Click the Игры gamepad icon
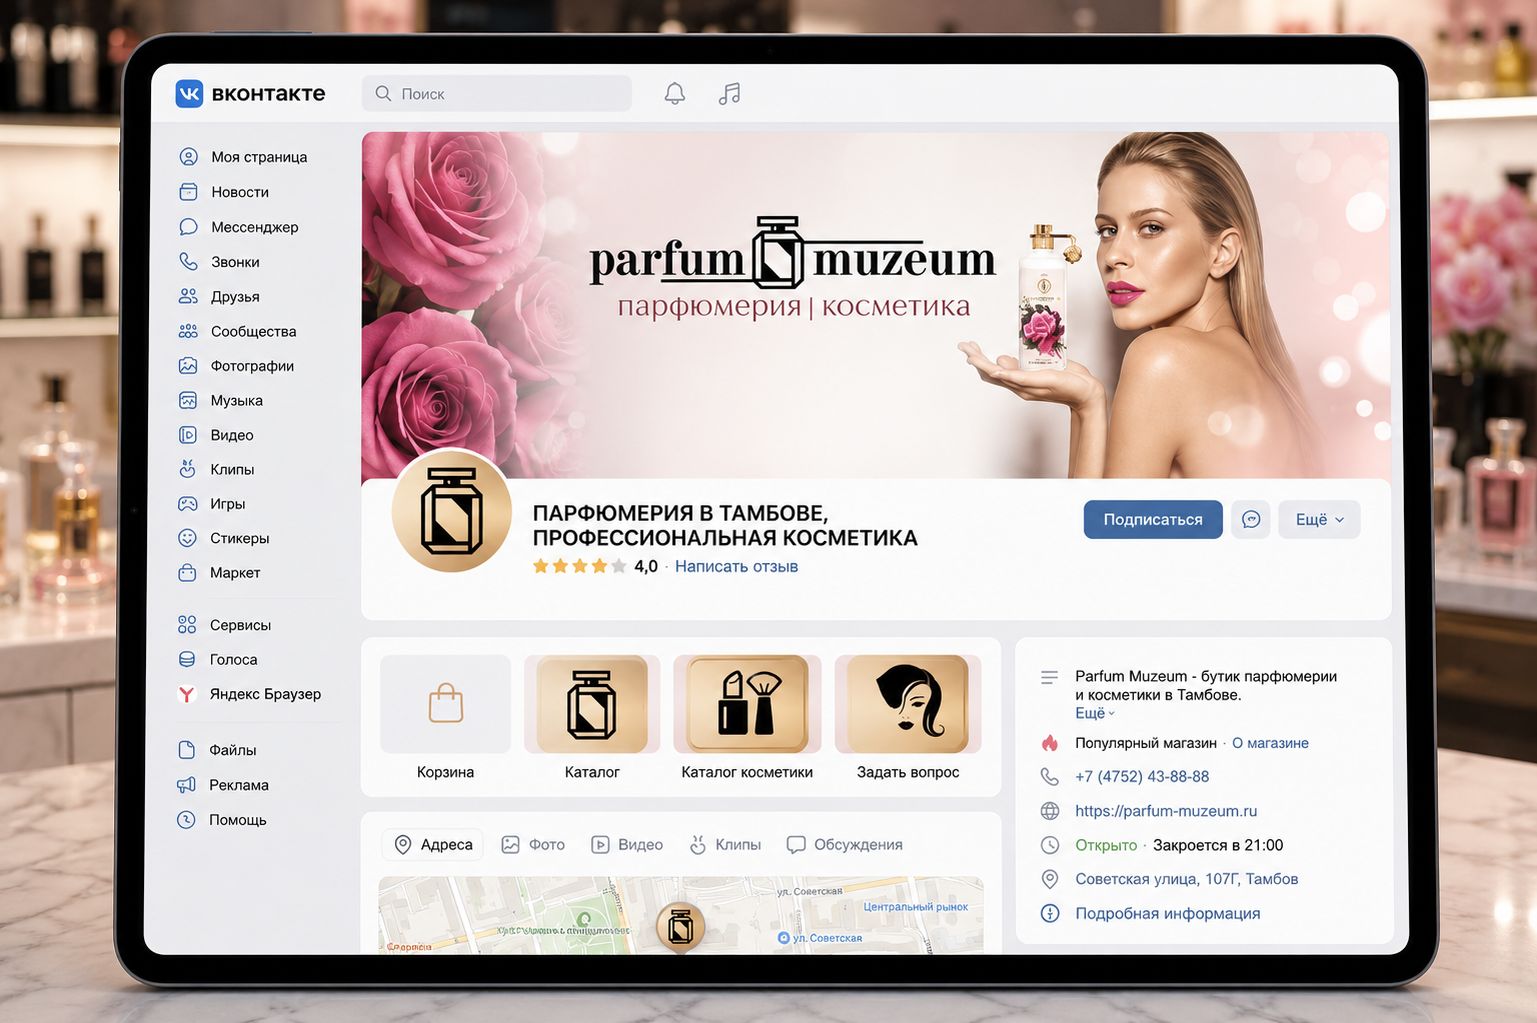This screenshot has width=1537, height=1023. 188,504
